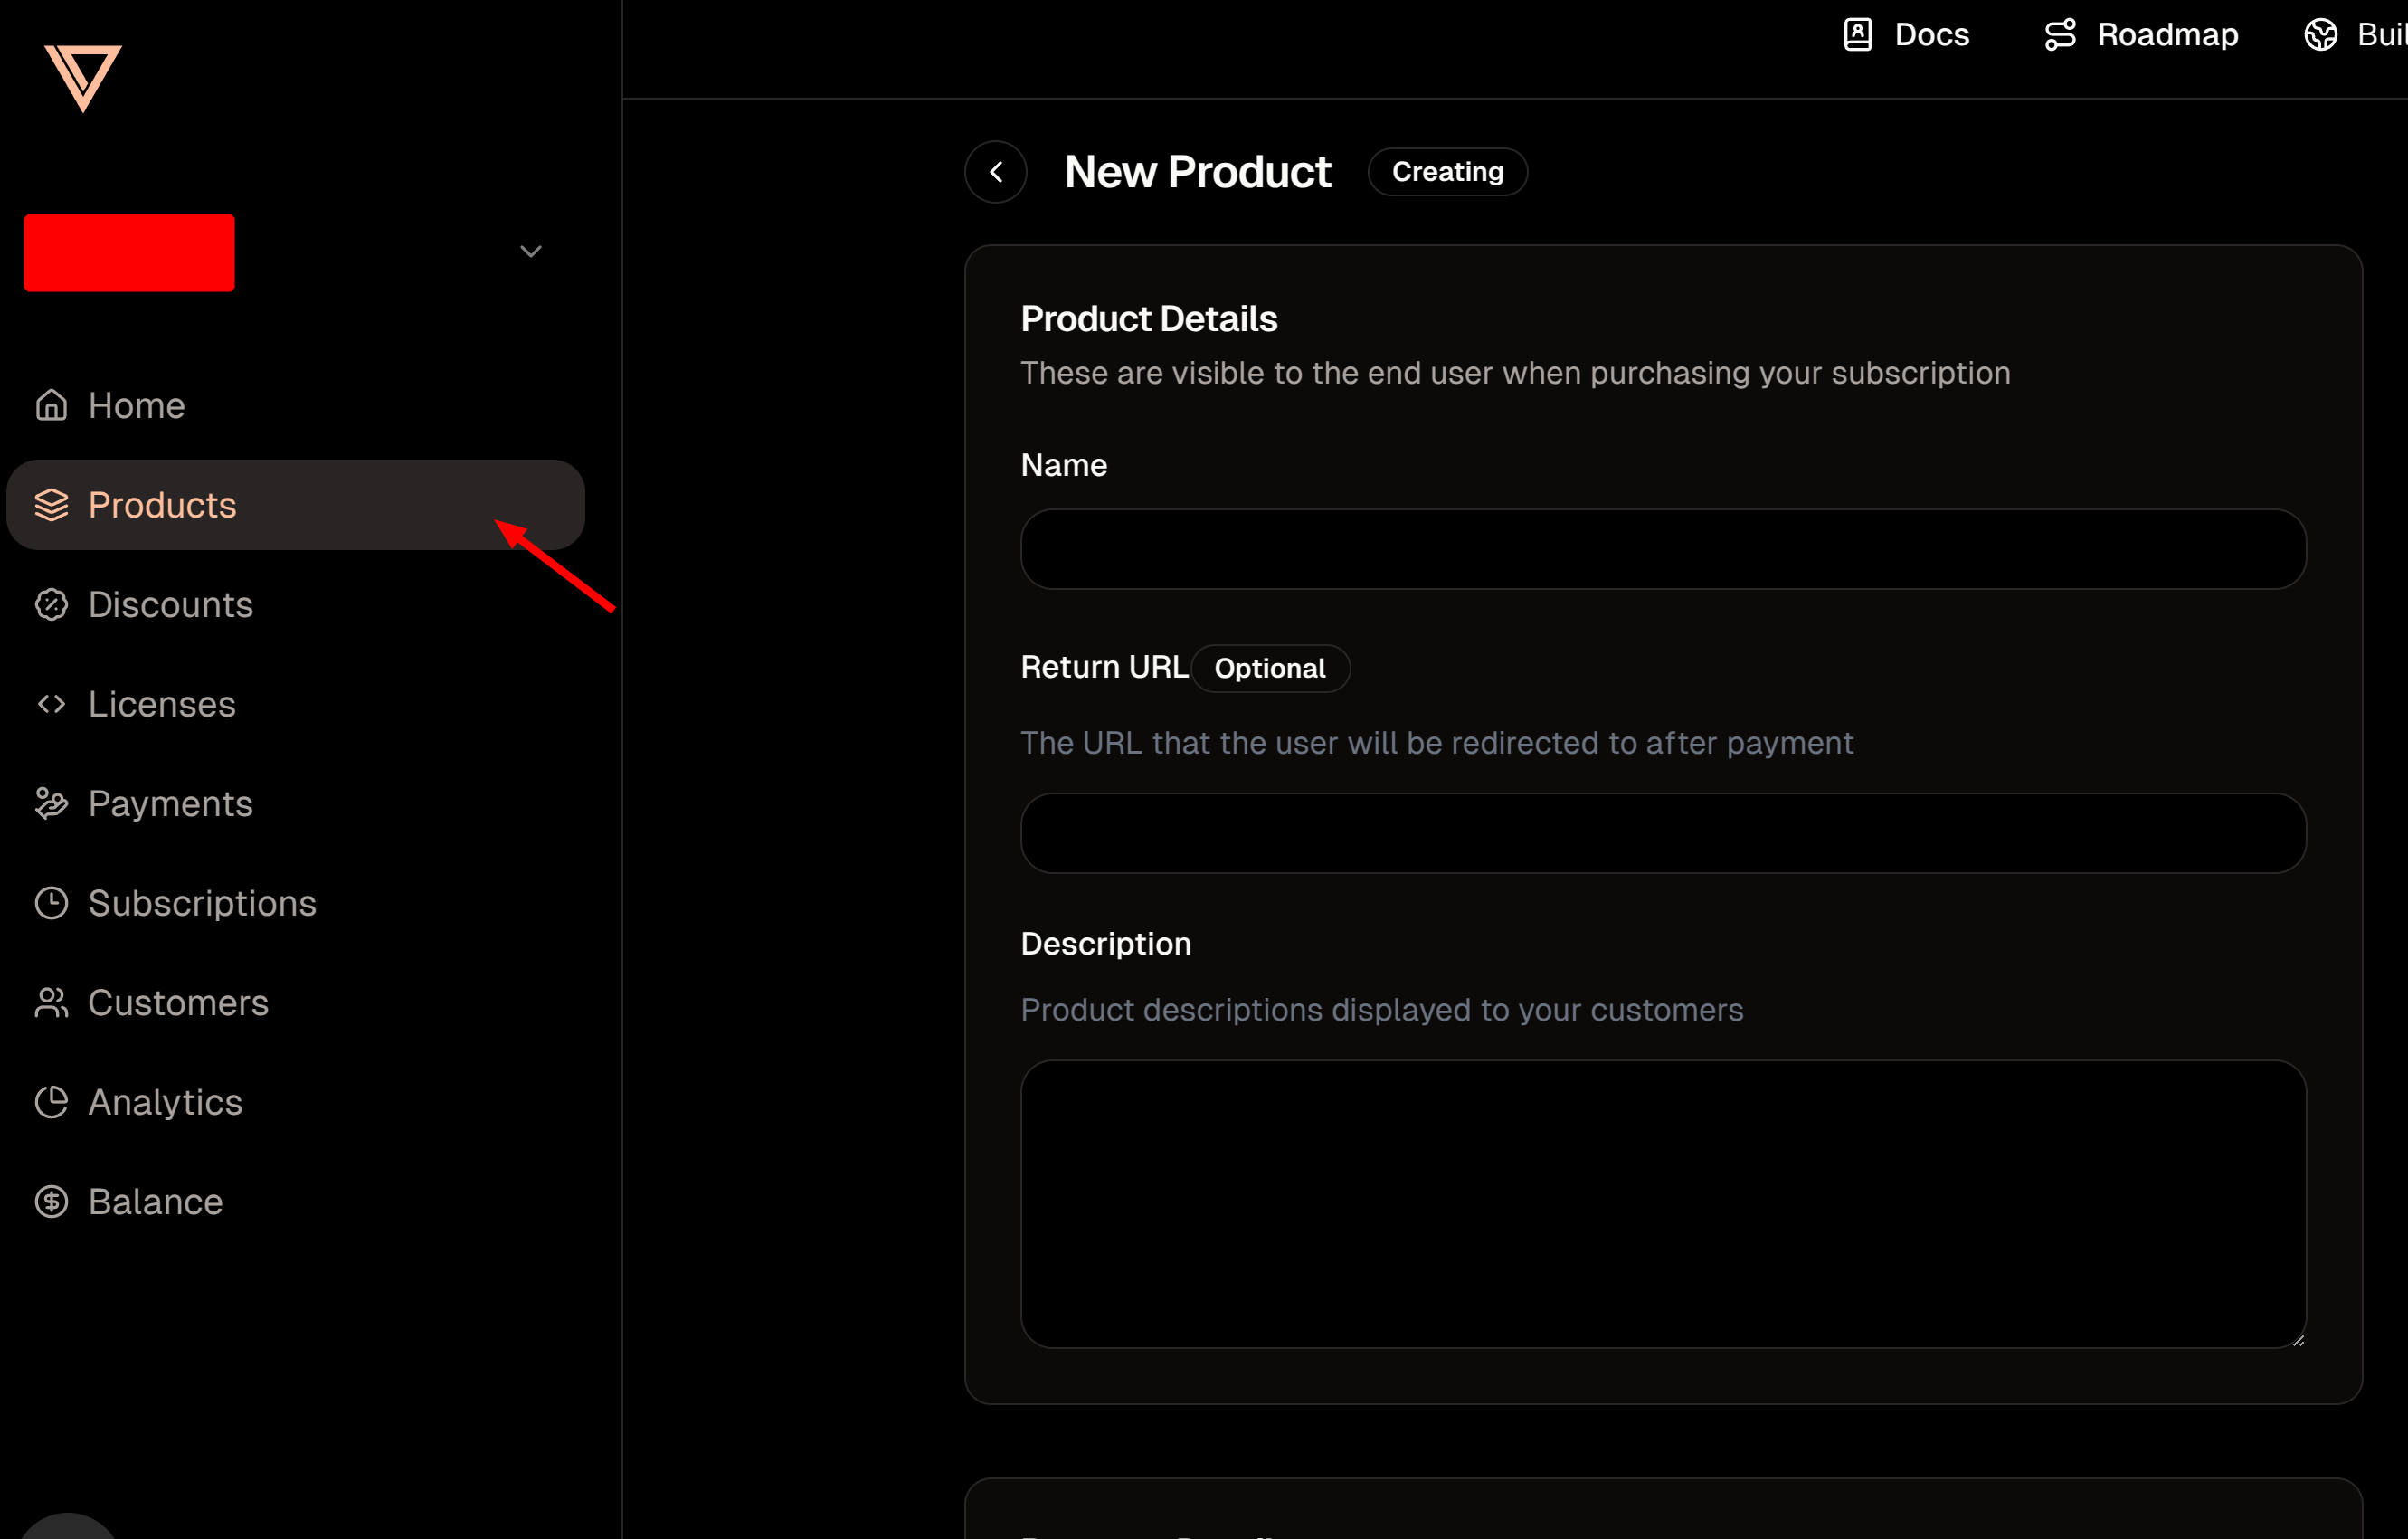The width and height of the screenshot is (2408, 1539).
Task: Click the Payments hand-coins icon
Action: click(x=51, y=803)
